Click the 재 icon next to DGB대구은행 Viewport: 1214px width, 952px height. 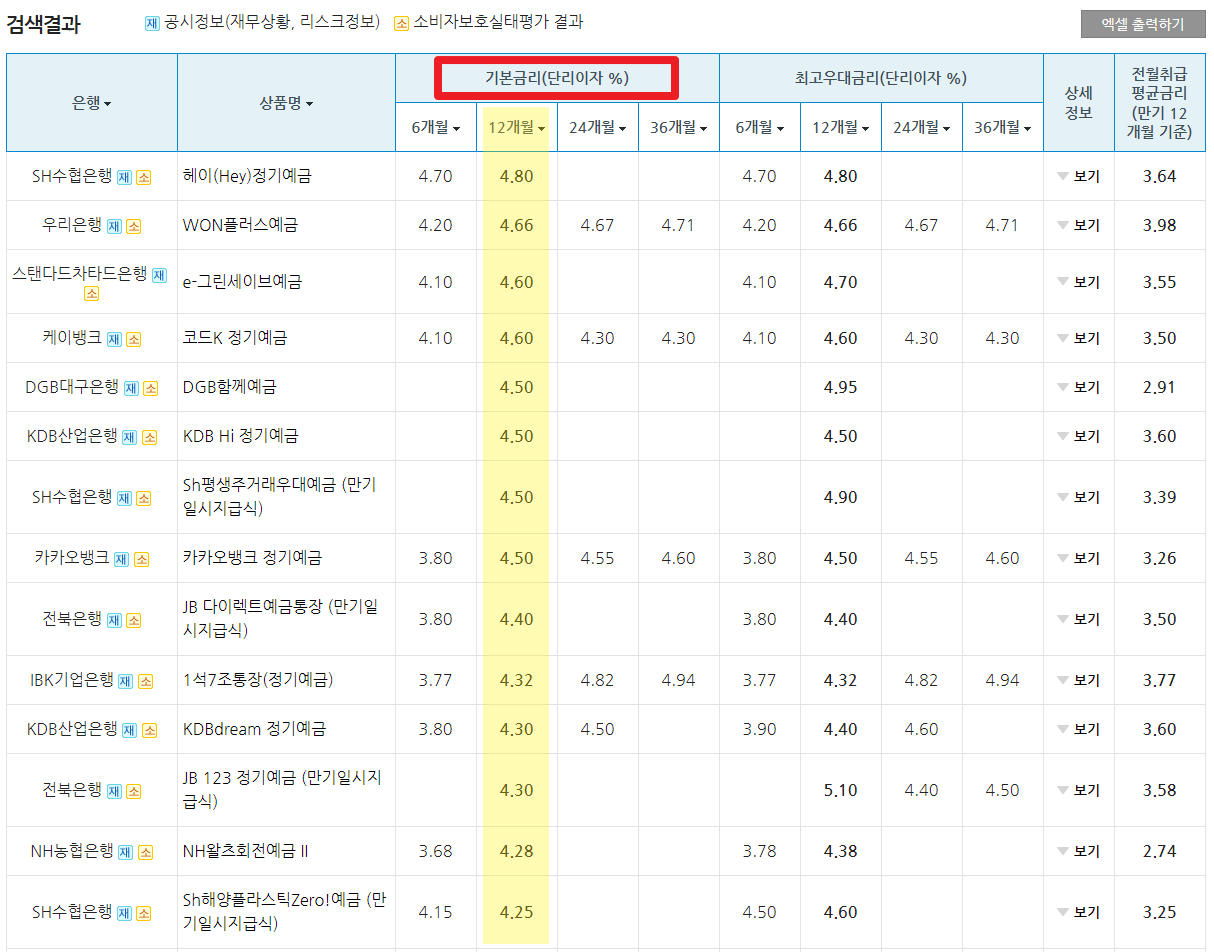click(x=130, y=386)
